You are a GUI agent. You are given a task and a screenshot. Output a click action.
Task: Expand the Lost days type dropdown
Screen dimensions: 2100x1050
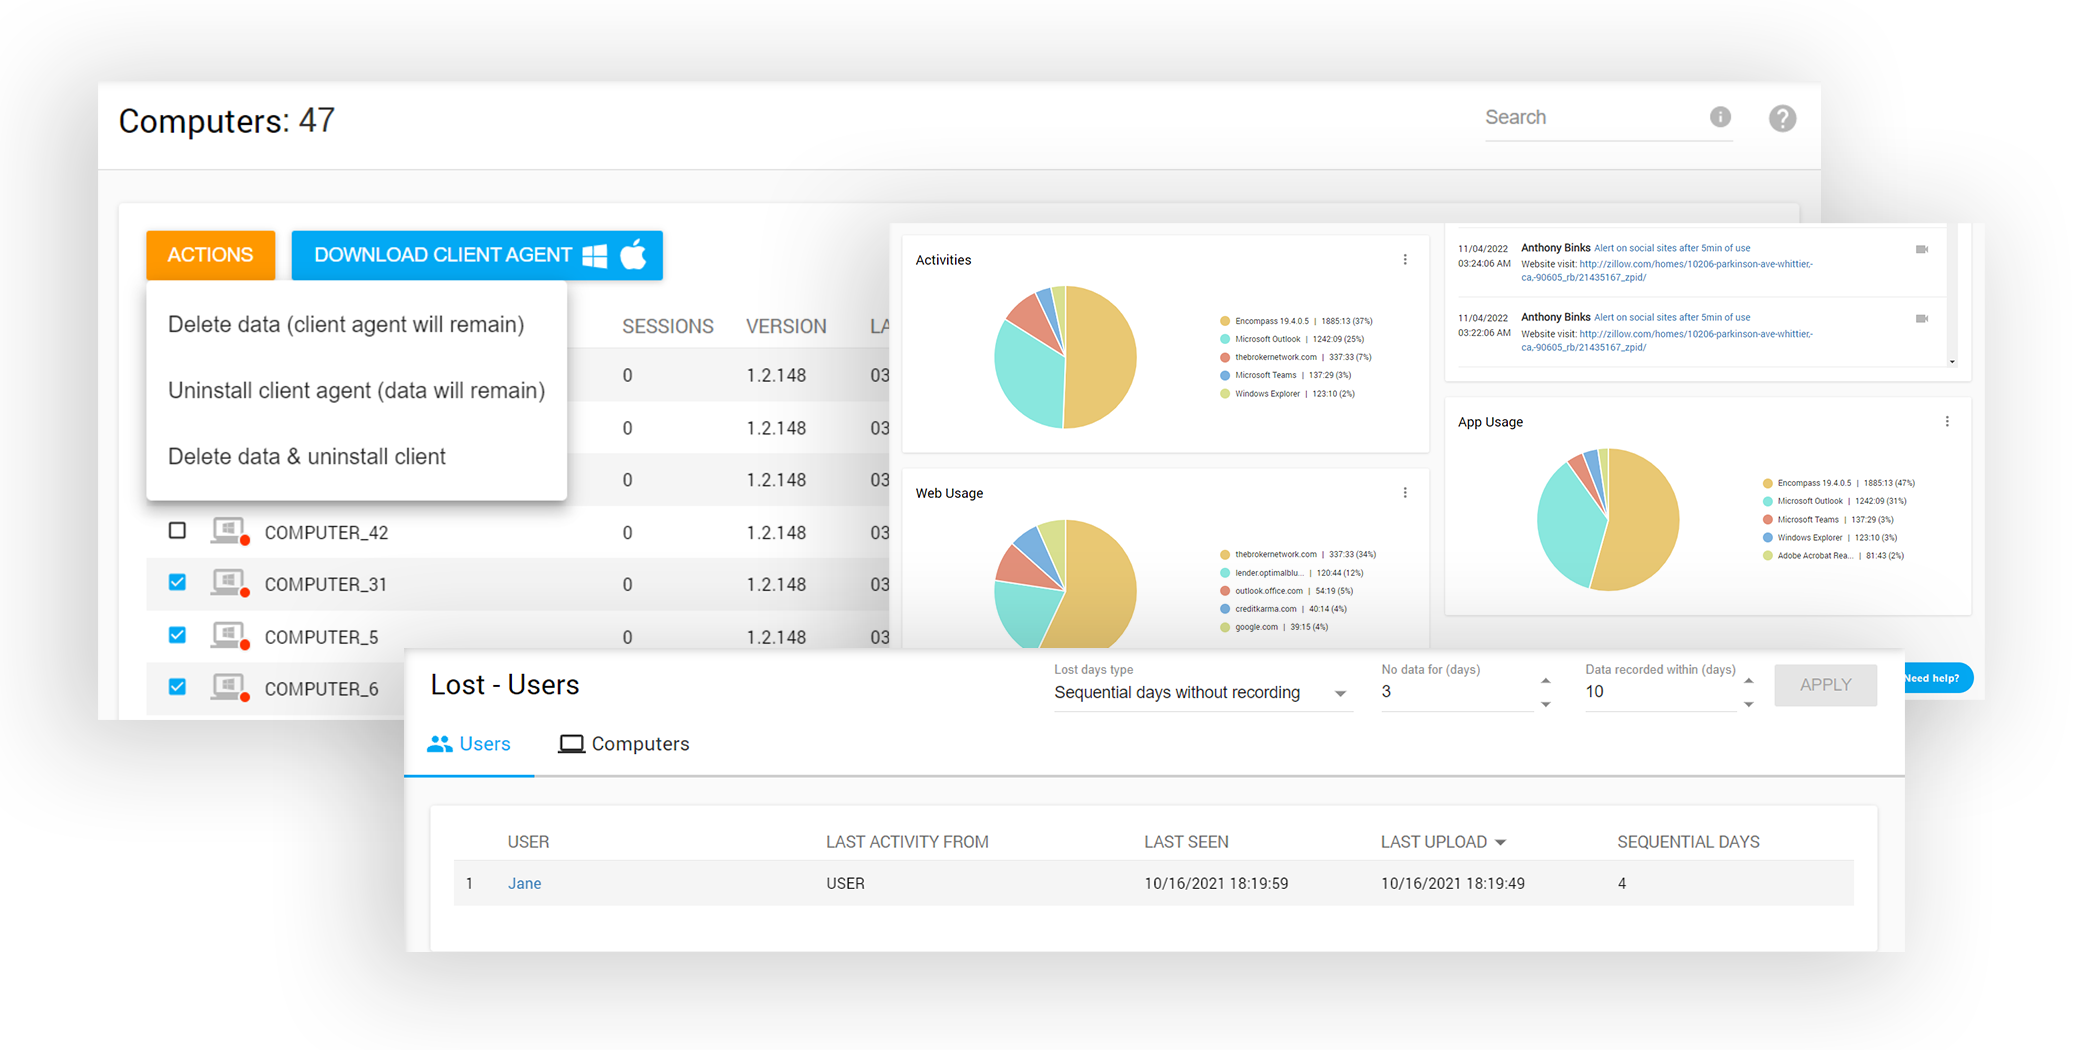click(1340, 693)
